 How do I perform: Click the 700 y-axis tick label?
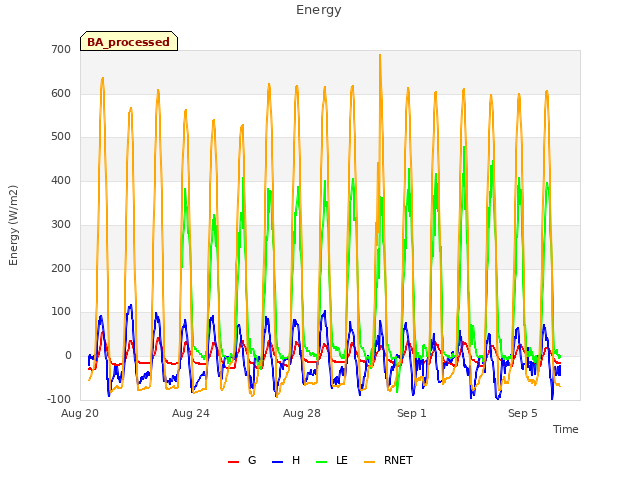[x=61, y=49]
